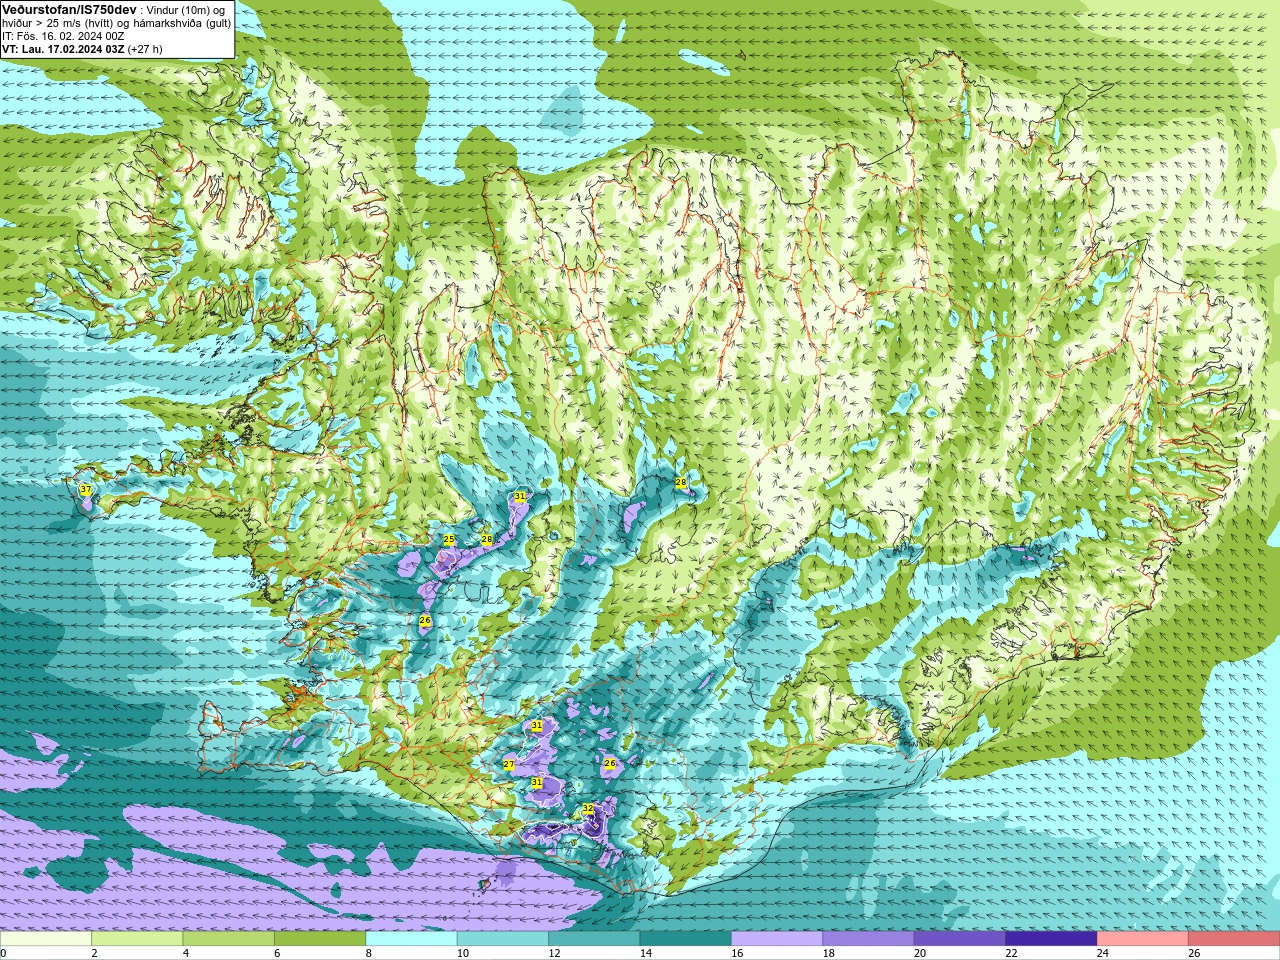Click the legend tick label 20
The image size is (1280, 960).
click(919, 953)
